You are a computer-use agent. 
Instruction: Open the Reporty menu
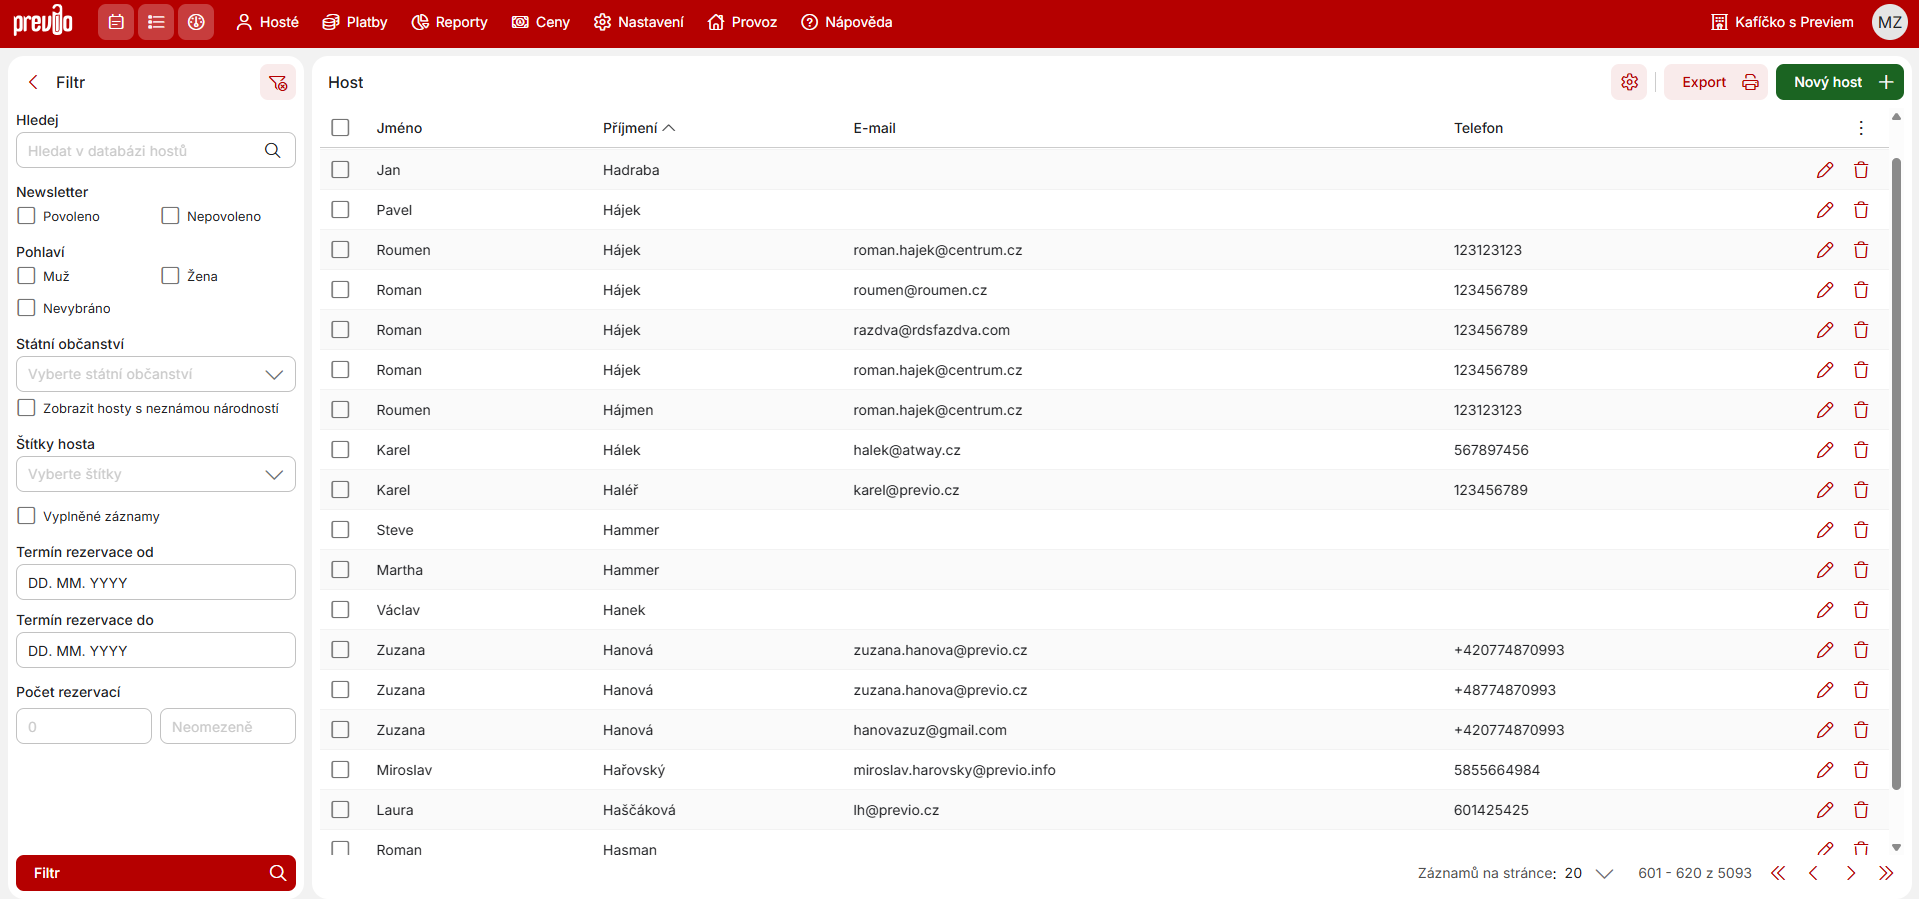click(450, 22)
